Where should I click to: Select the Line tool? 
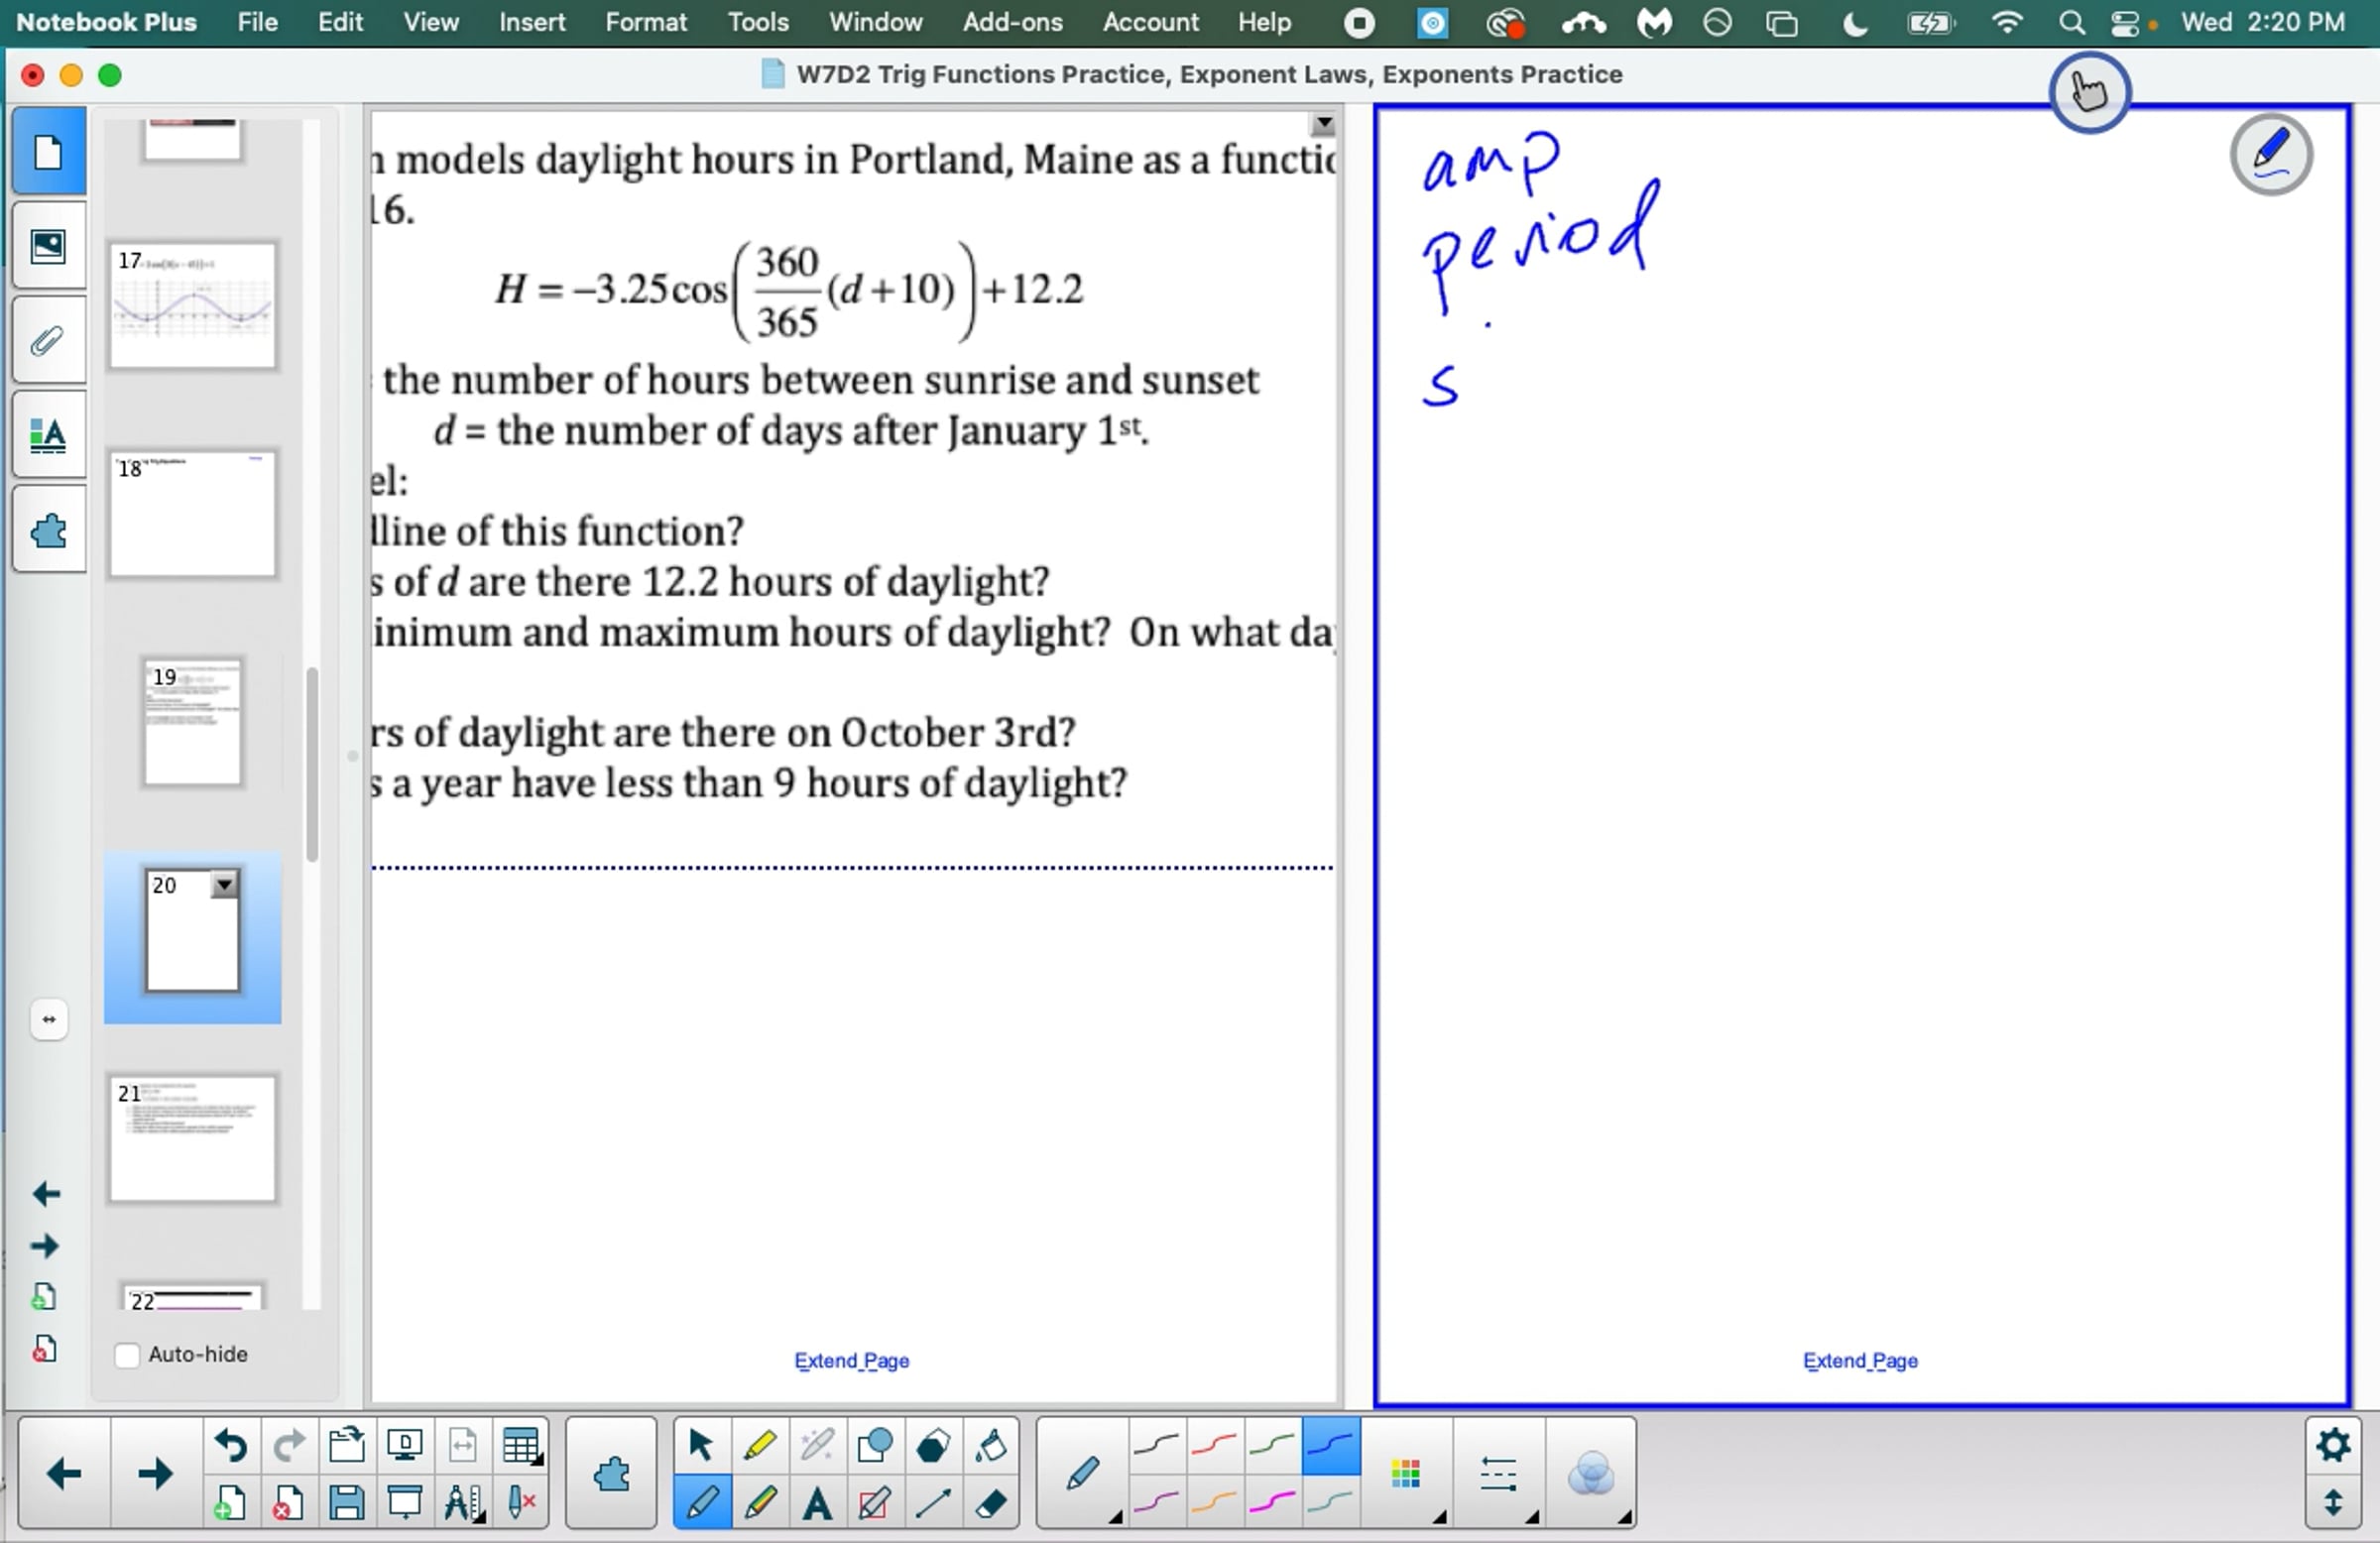click(x=932, y=1503)
